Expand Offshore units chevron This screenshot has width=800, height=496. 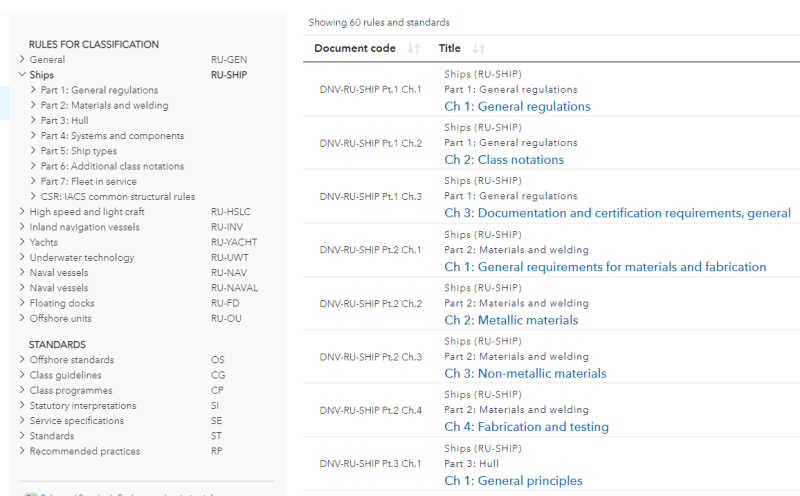click(22, 318)
